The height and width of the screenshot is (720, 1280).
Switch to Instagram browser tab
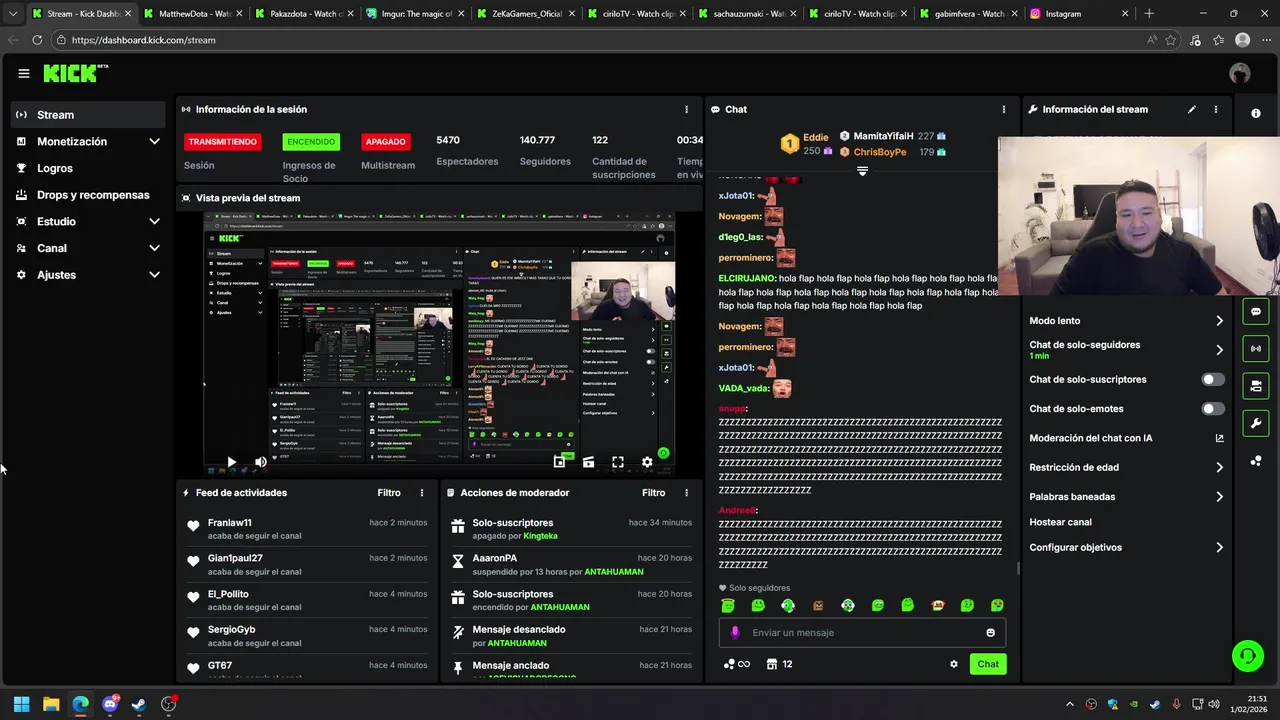point(1080,14)
